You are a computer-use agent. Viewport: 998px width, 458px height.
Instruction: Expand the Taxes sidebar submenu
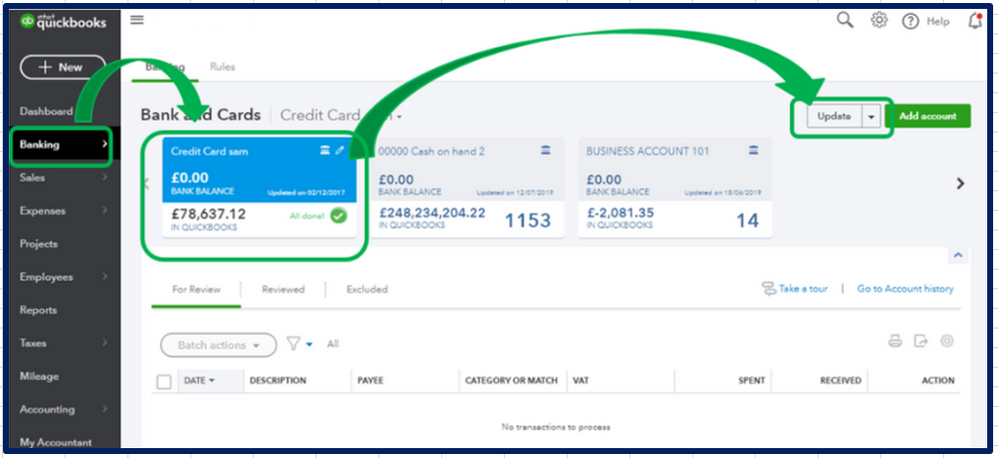pos(104,343)
